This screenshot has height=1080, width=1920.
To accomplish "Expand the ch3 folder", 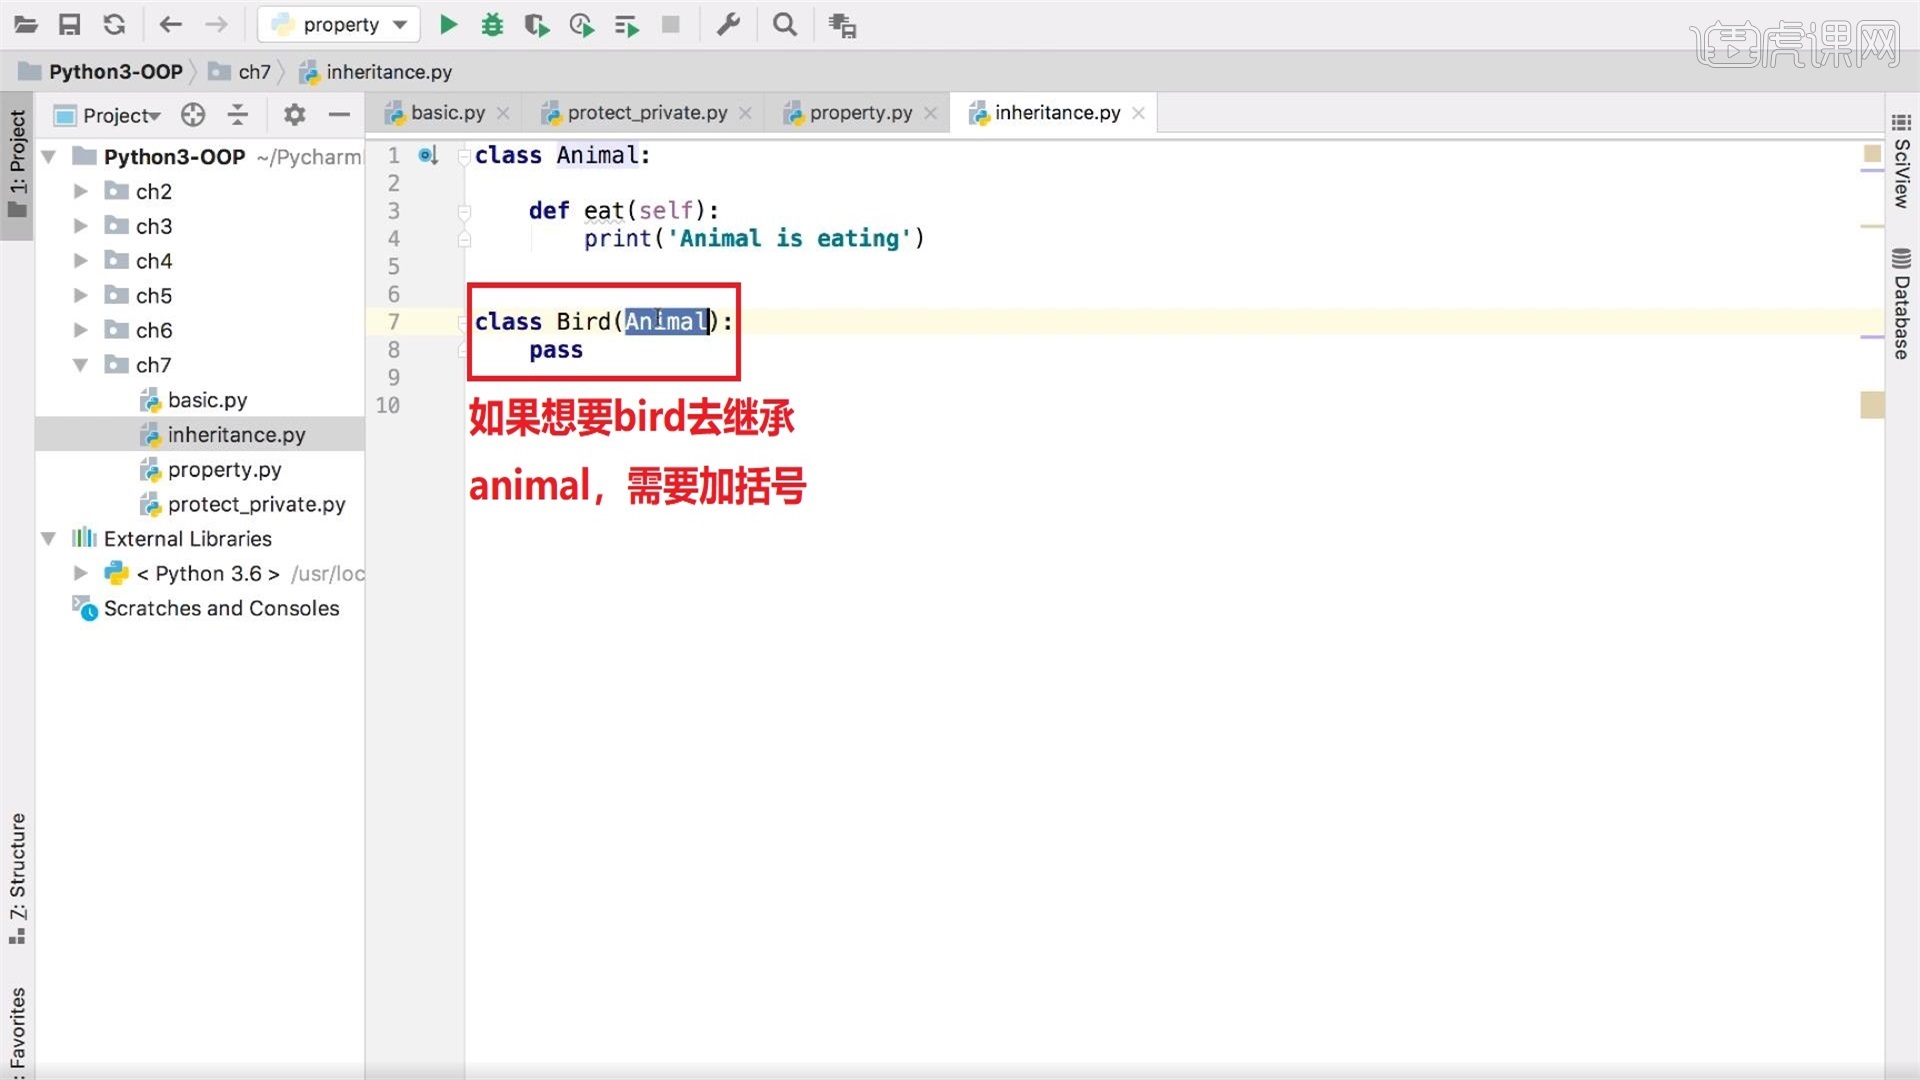I will click(80, 226).
